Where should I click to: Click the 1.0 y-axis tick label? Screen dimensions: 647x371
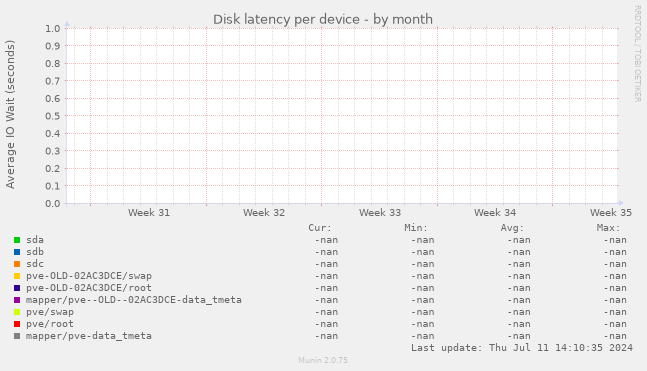click(x=53, y=28)
